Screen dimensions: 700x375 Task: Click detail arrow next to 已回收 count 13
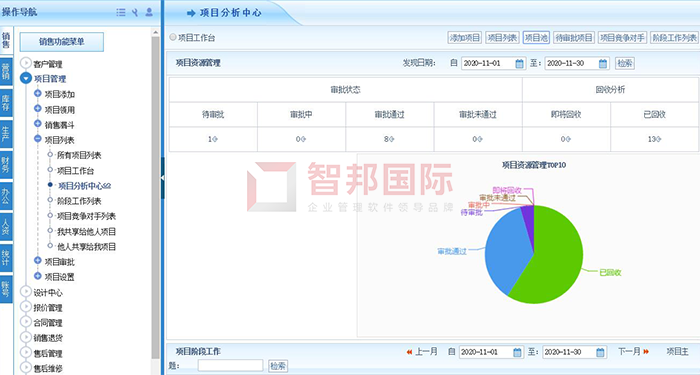(x=658, y=139)
